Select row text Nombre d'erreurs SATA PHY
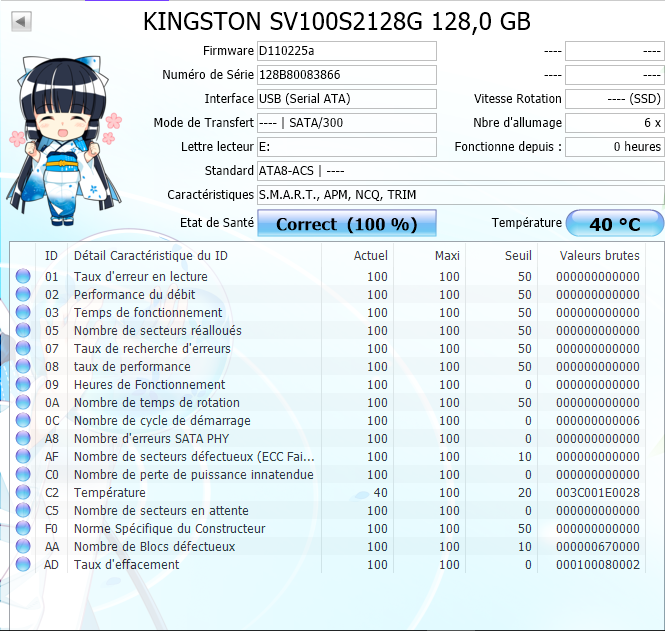This screenshot has width=665, height=631. pos(151,438)
